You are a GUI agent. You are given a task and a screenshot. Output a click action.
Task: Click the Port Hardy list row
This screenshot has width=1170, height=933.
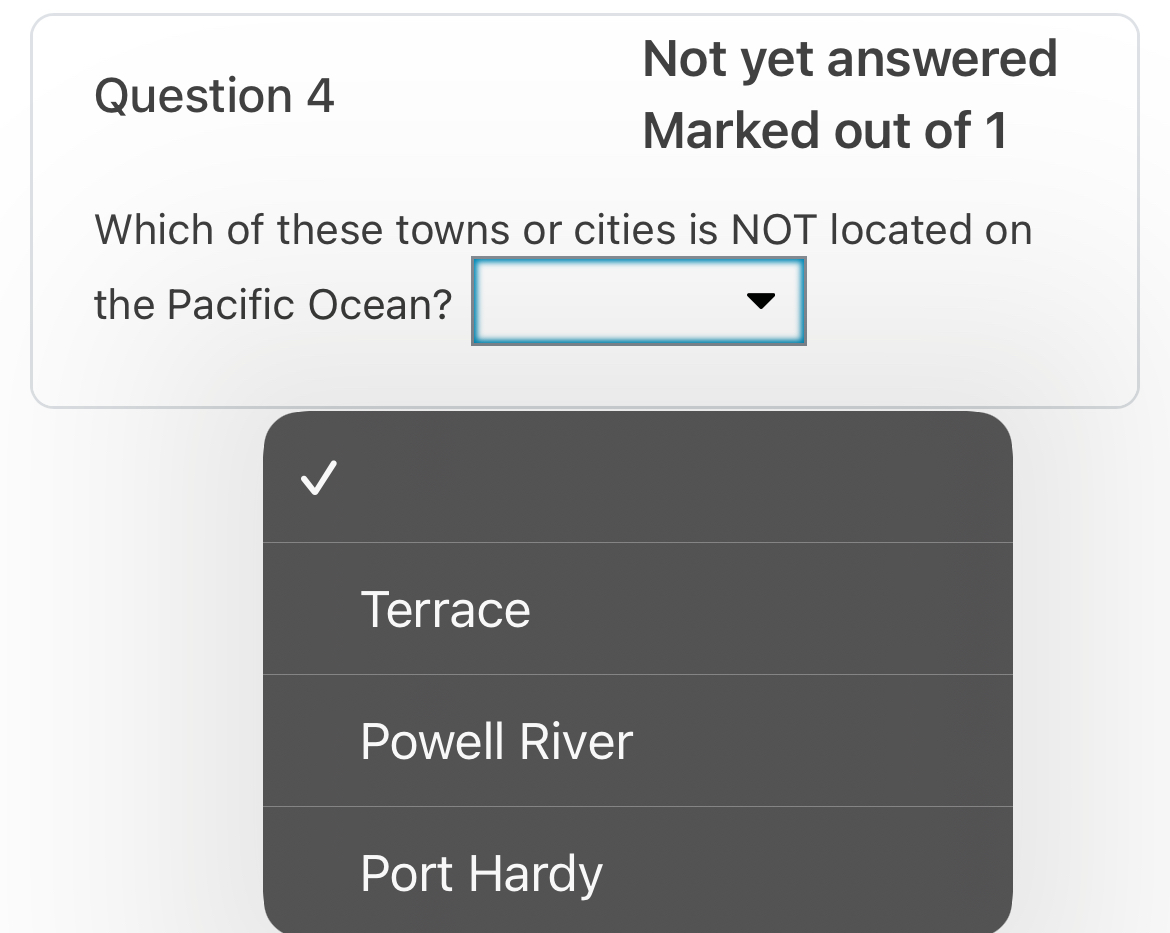[x=482, y=872]
